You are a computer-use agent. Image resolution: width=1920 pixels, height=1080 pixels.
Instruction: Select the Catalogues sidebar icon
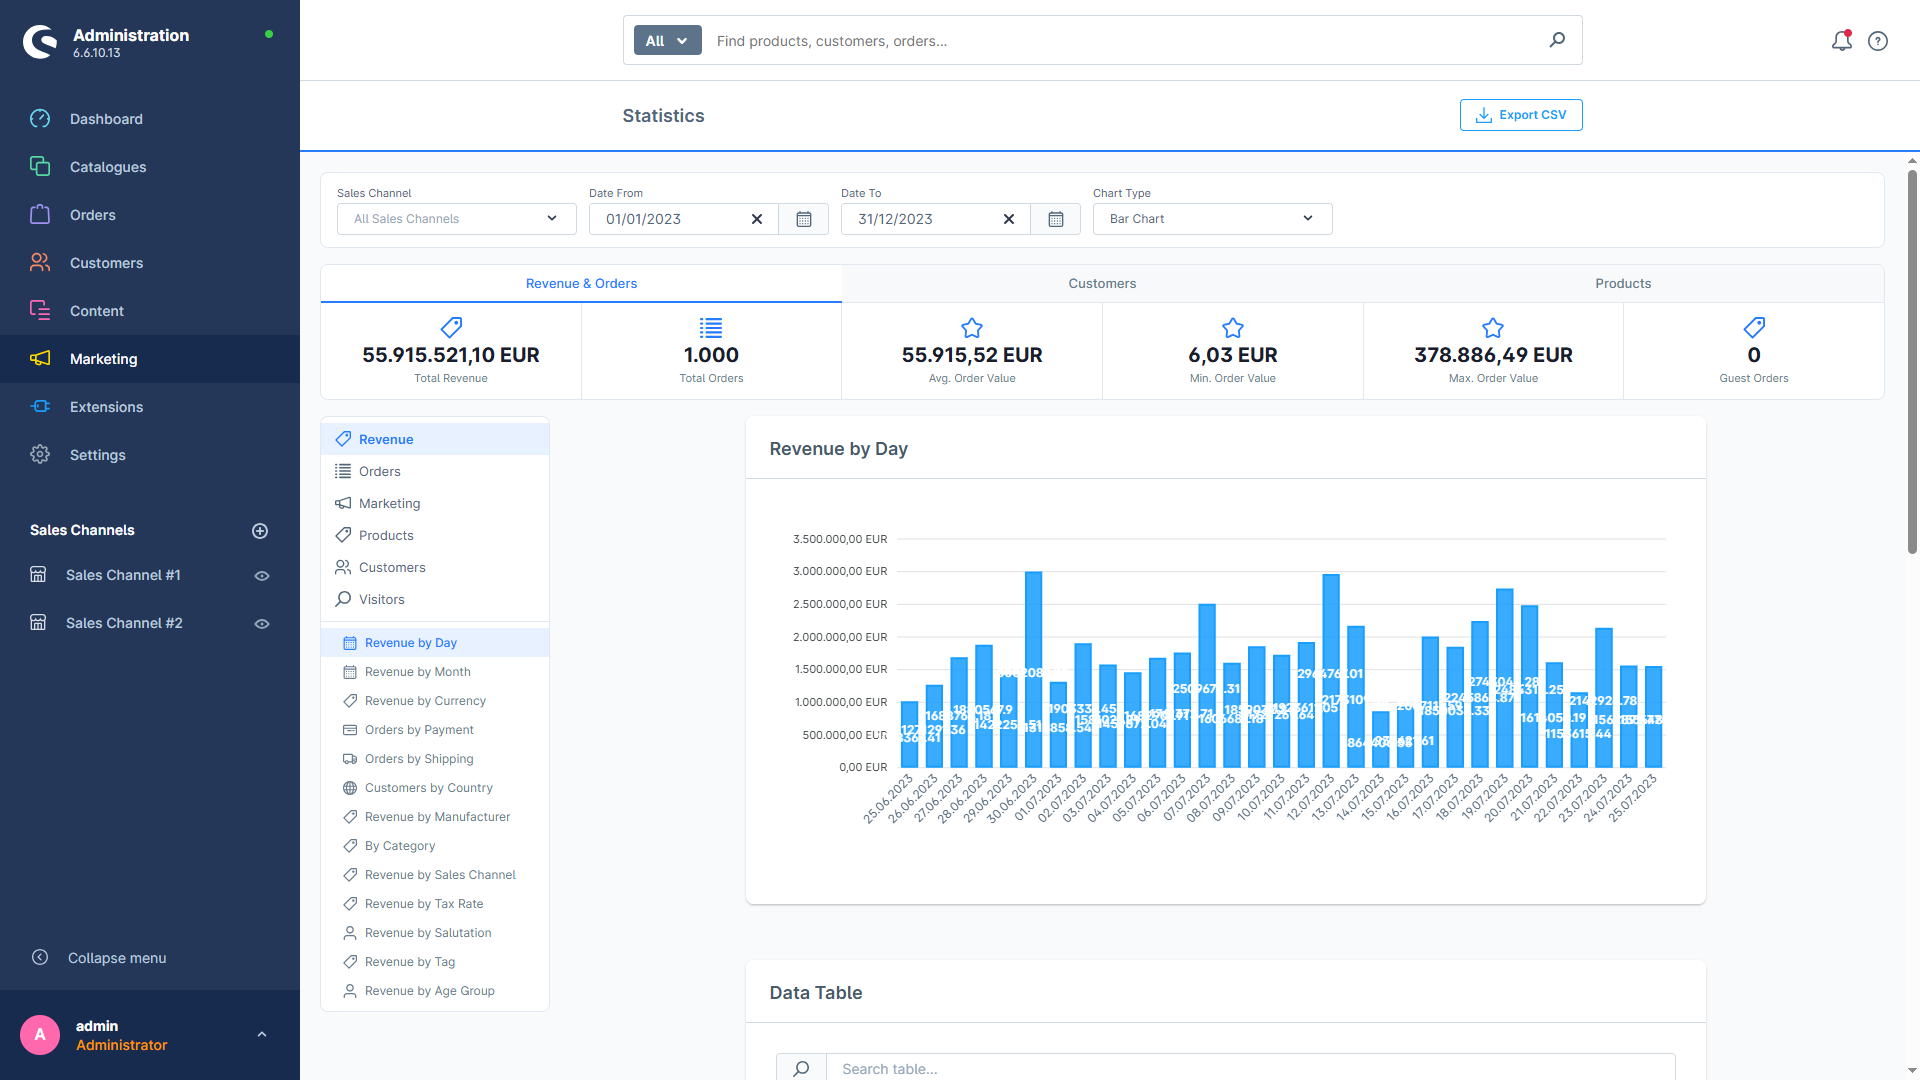(x=40, y=166)
